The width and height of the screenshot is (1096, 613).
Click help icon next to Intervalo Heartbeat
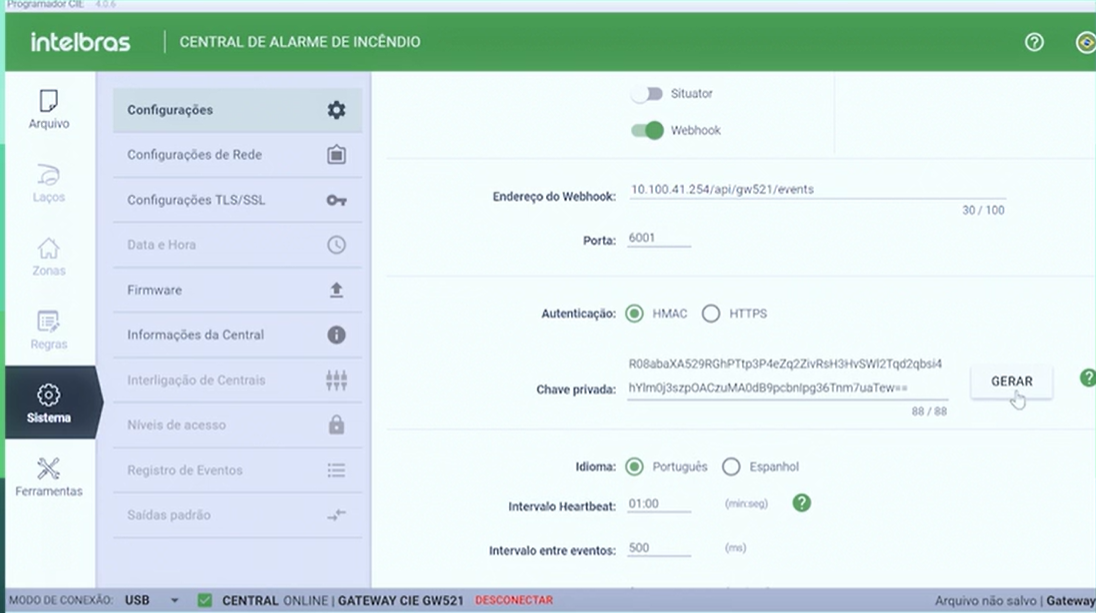(801, 503)
